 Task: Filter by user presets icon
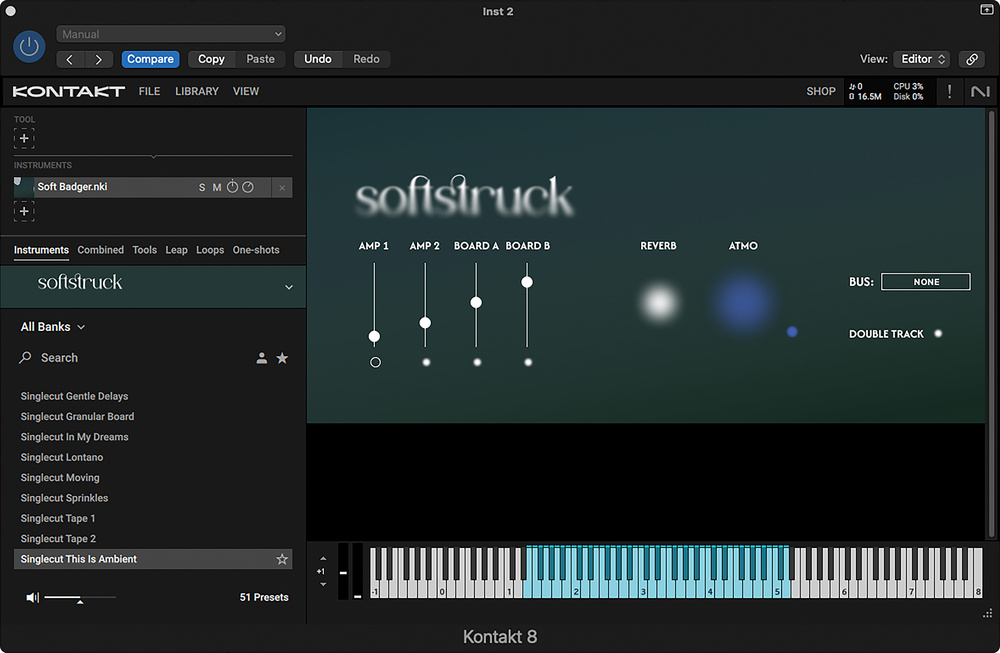click(x=261, y=358)
